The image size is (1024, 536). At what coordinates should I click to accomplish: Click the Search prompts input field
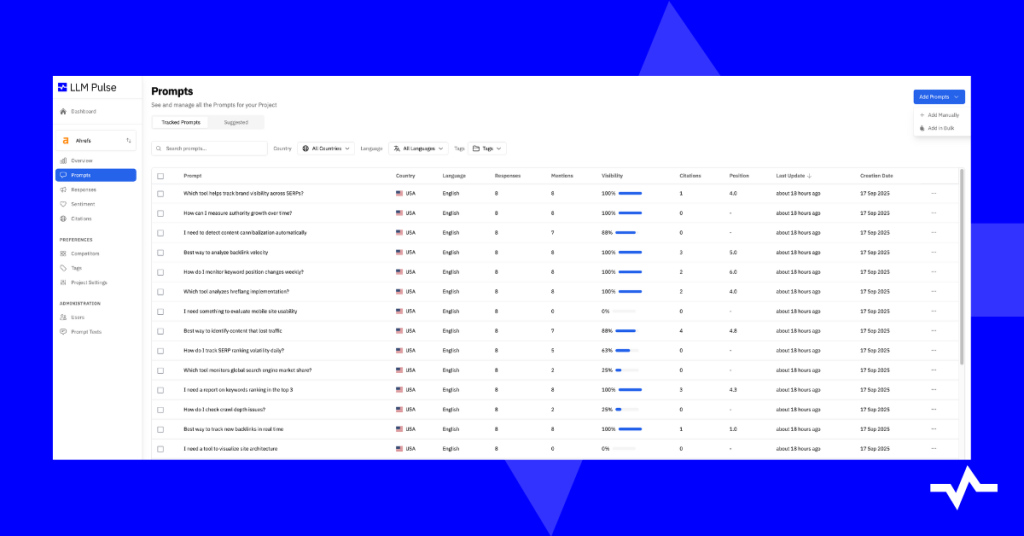[210, 148]
